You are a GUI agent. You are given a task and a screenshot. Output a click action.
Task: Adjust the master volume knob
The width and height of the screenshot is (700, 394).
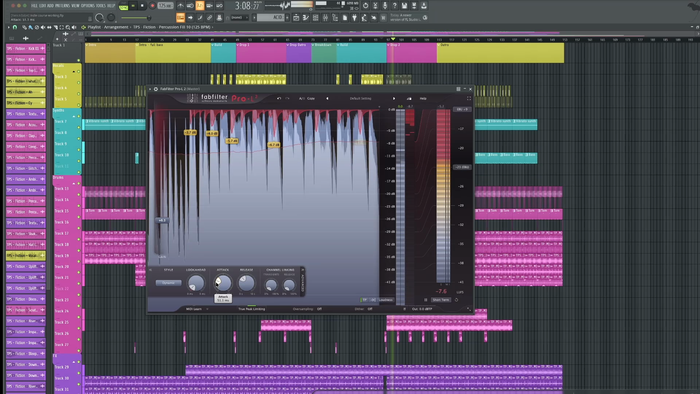click(99, 18)
